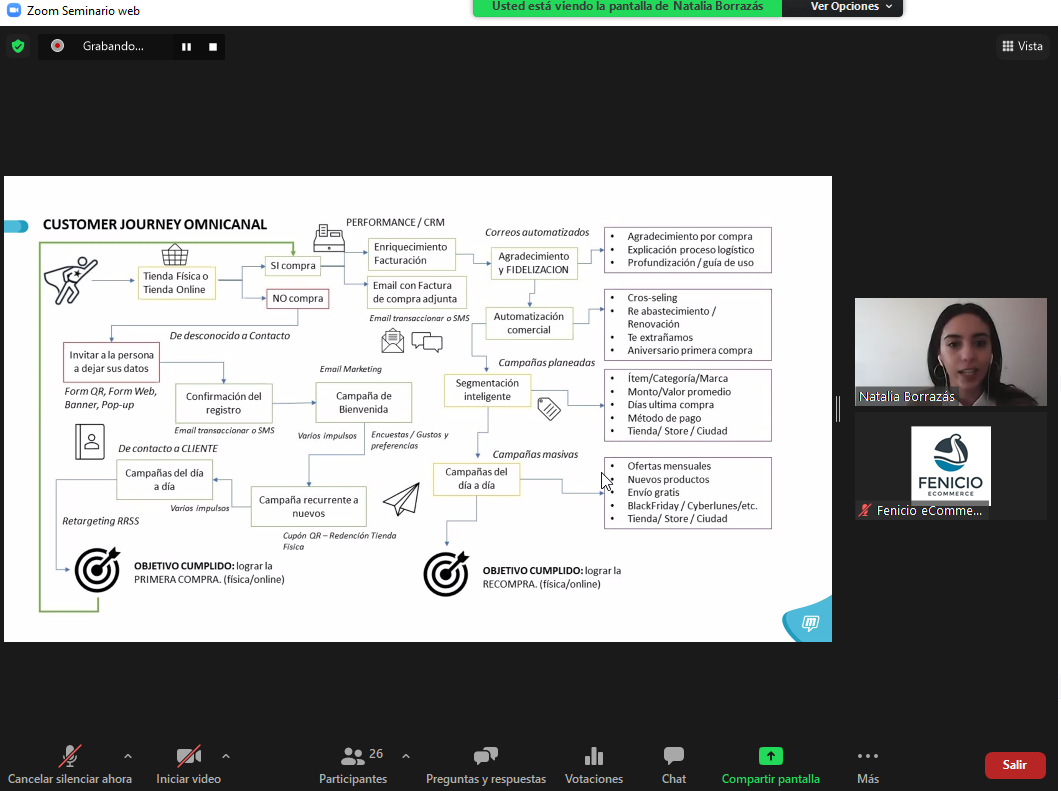Viewport: 1061px width, 791px height.
Task: Open Preguntas y respuestas
Action: point(486,765)
